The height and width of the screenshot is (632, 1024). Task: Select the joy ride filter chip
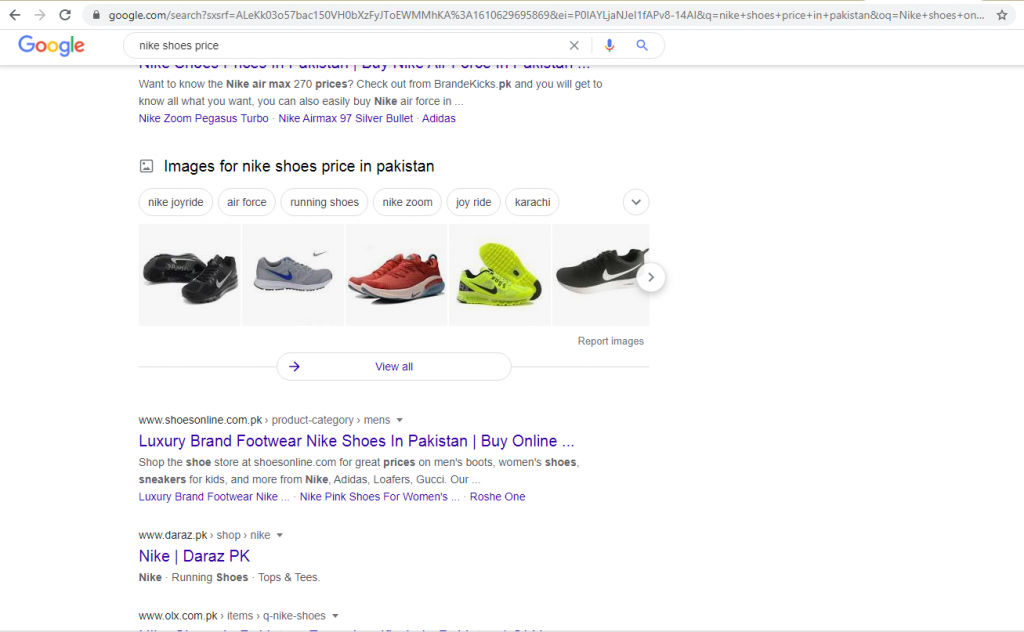pos(473,202)
